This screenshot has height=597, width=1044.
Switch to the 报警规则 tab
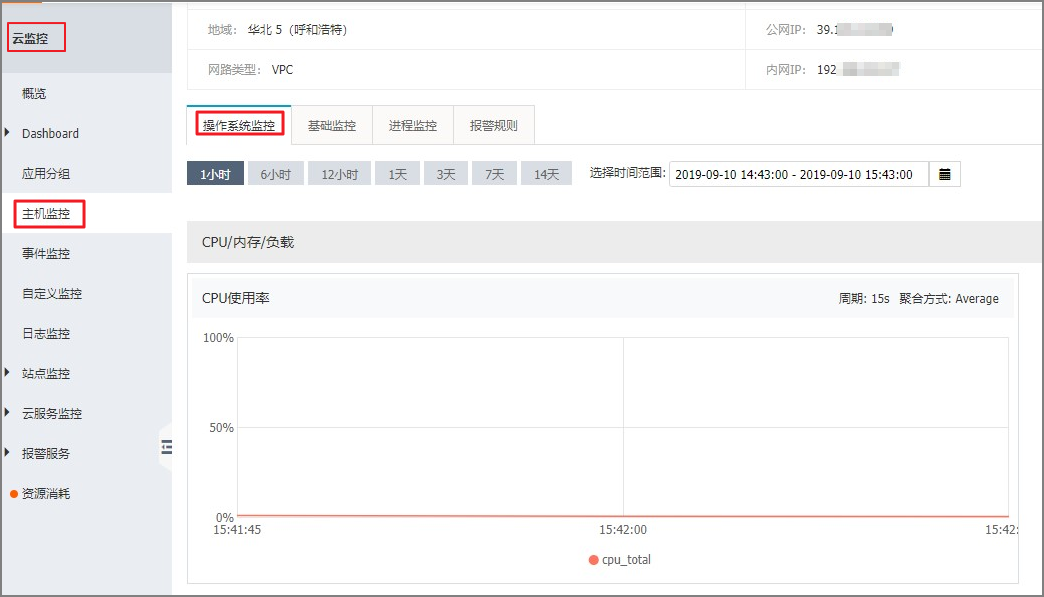pos(493,125)
